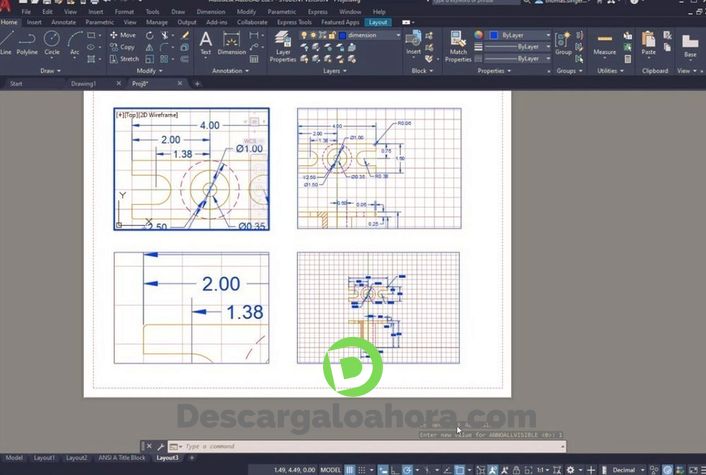Expand the Draw panel
The width and height of the screenshot is (706, 475).
pos(50,71)
